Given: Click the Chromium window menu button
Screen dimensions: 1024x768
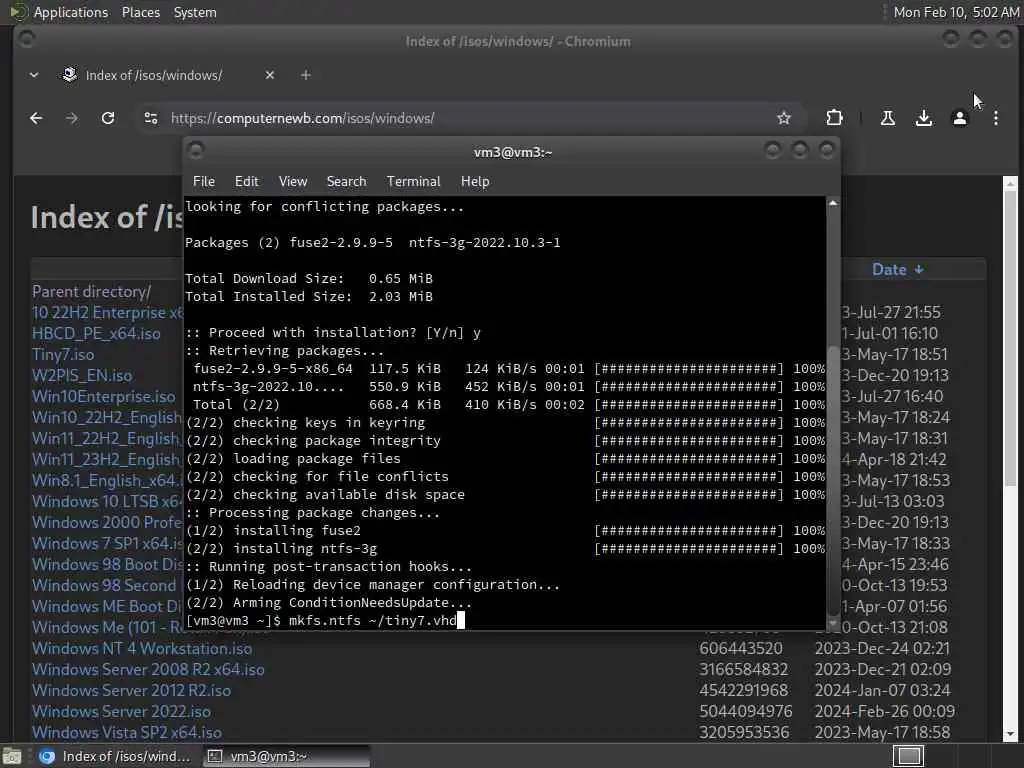Looking at the screenshot, I should pyautogui.click(x=26, y=40).
